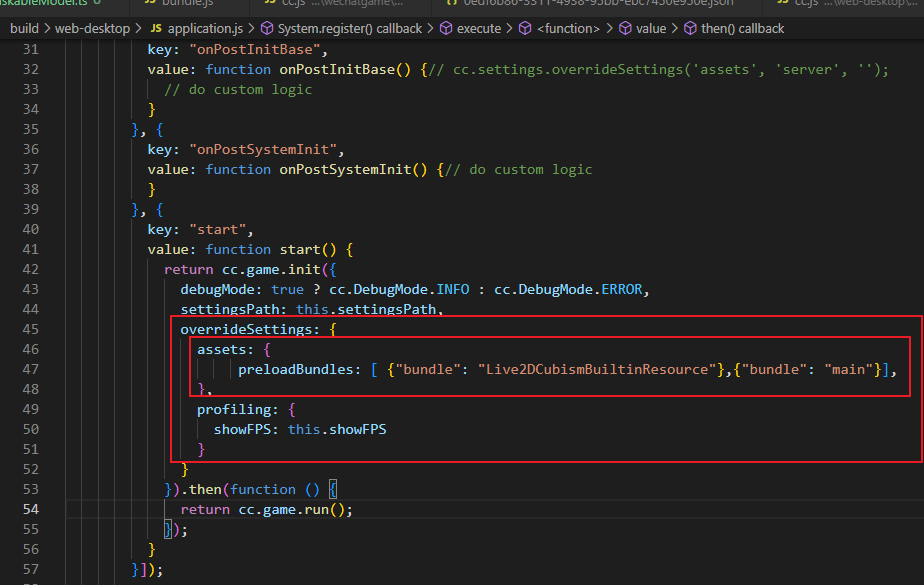Image resolution: width=924 pixels, height=585 pixels.
Task: Click the 'preloadBundles' property name
Action: point(295,369)
